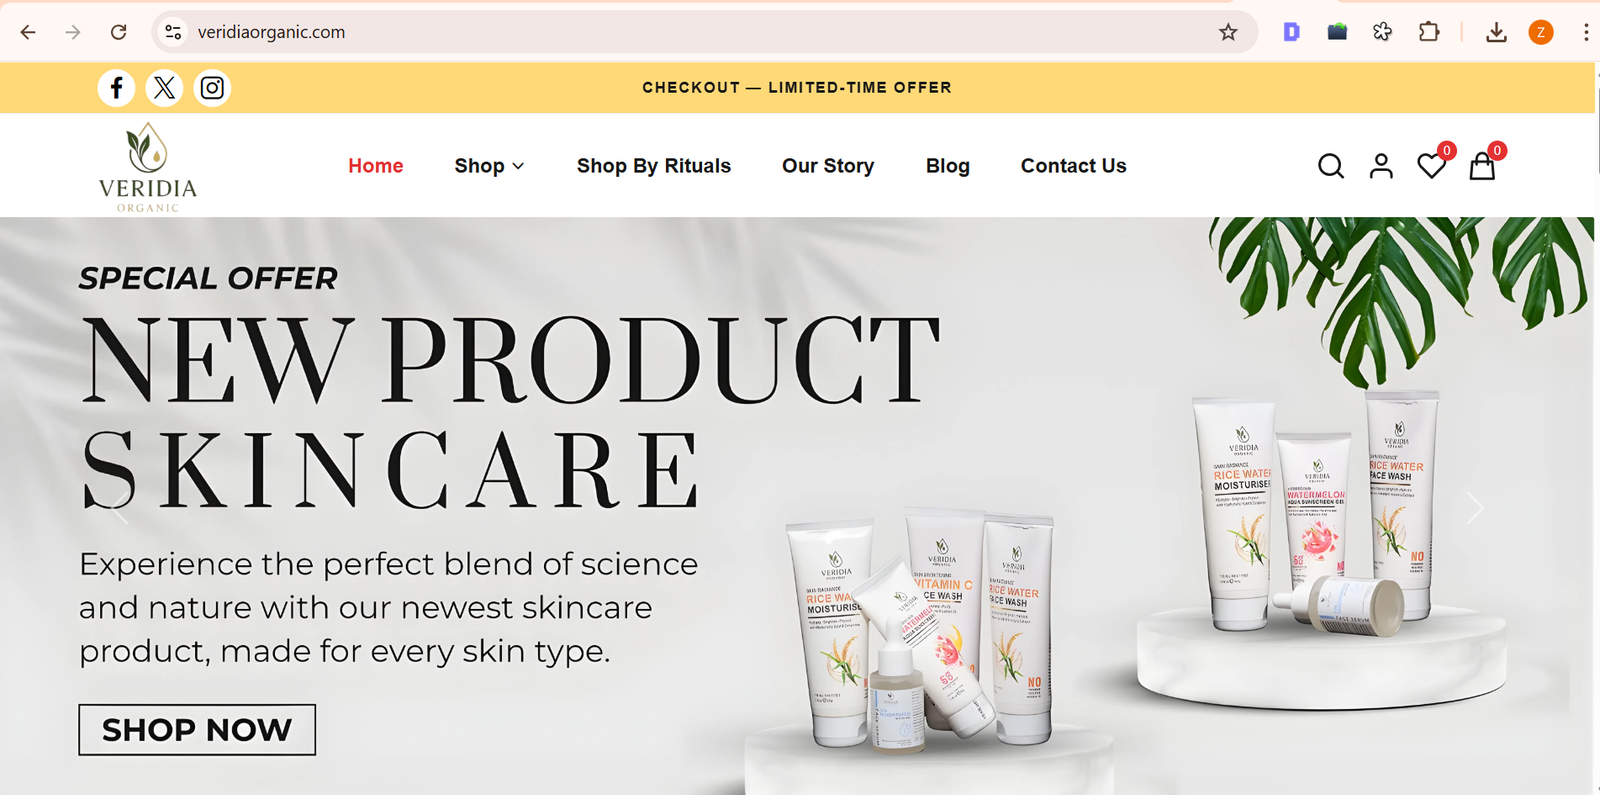Open the Facebook social icon
This screenshot has height=795, width=1600.
pyautogui.click(x=116, y=88)
